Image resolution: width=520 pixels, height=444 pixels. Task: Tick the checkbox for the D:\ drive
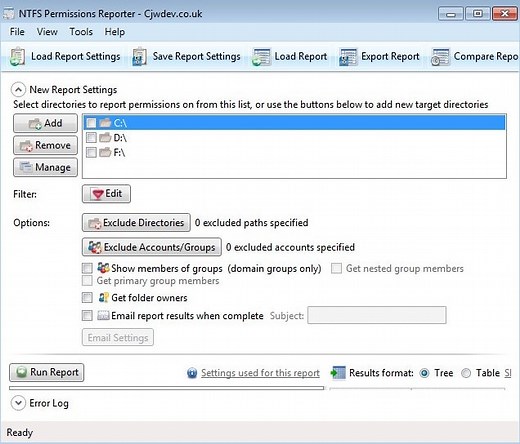91,138
